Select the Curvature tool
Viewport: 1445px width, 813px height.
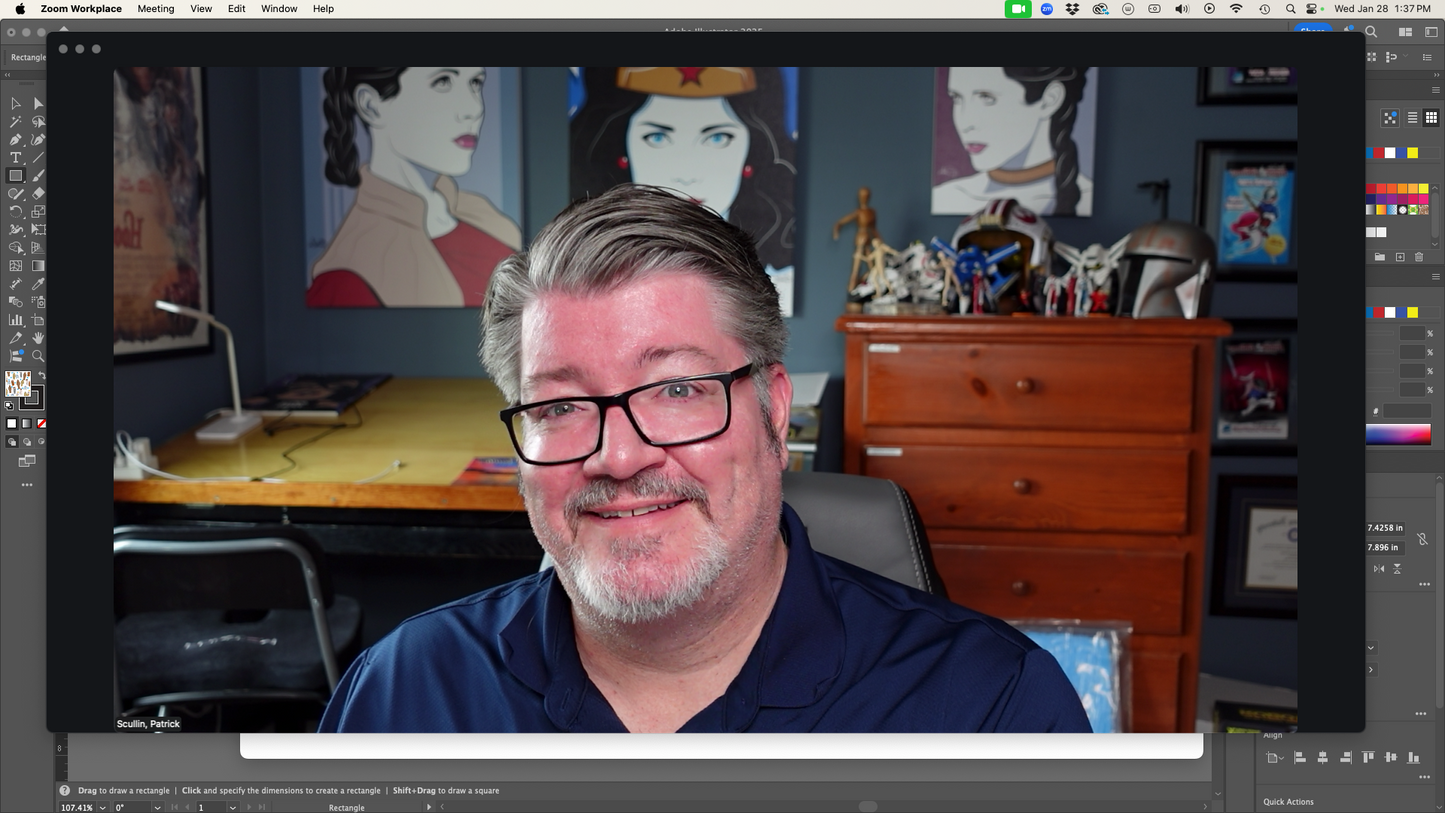coord(38,140)
